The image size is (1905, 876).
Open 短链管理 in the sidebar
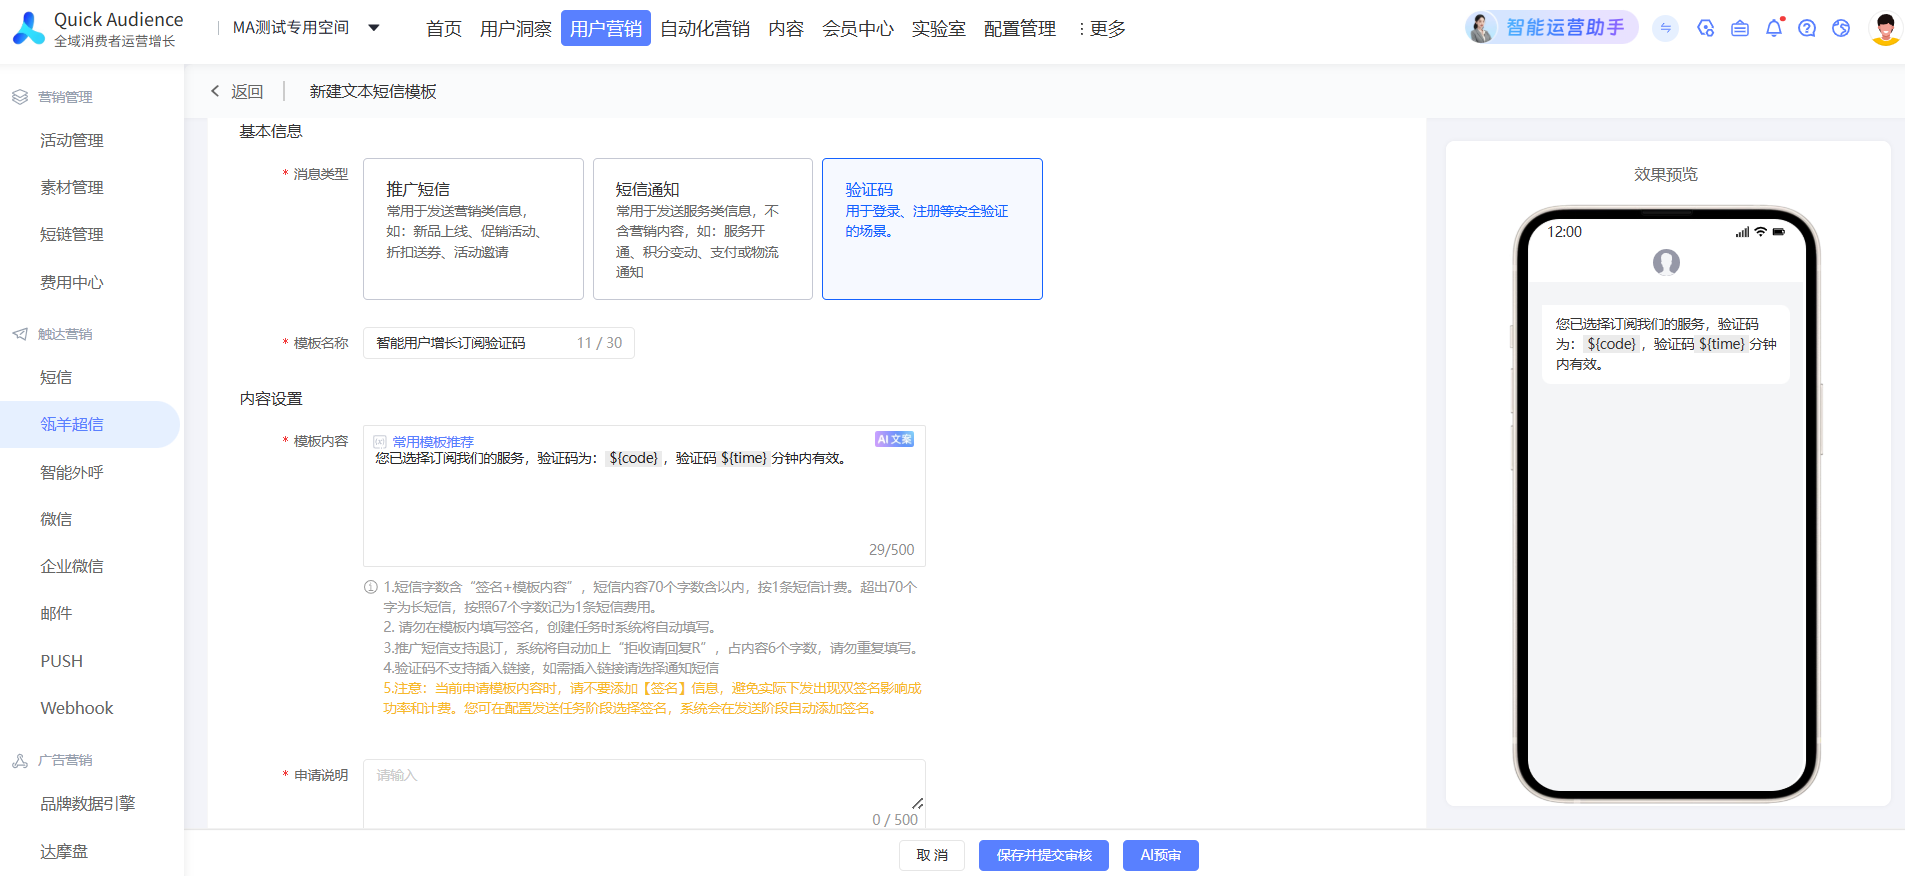72,234
